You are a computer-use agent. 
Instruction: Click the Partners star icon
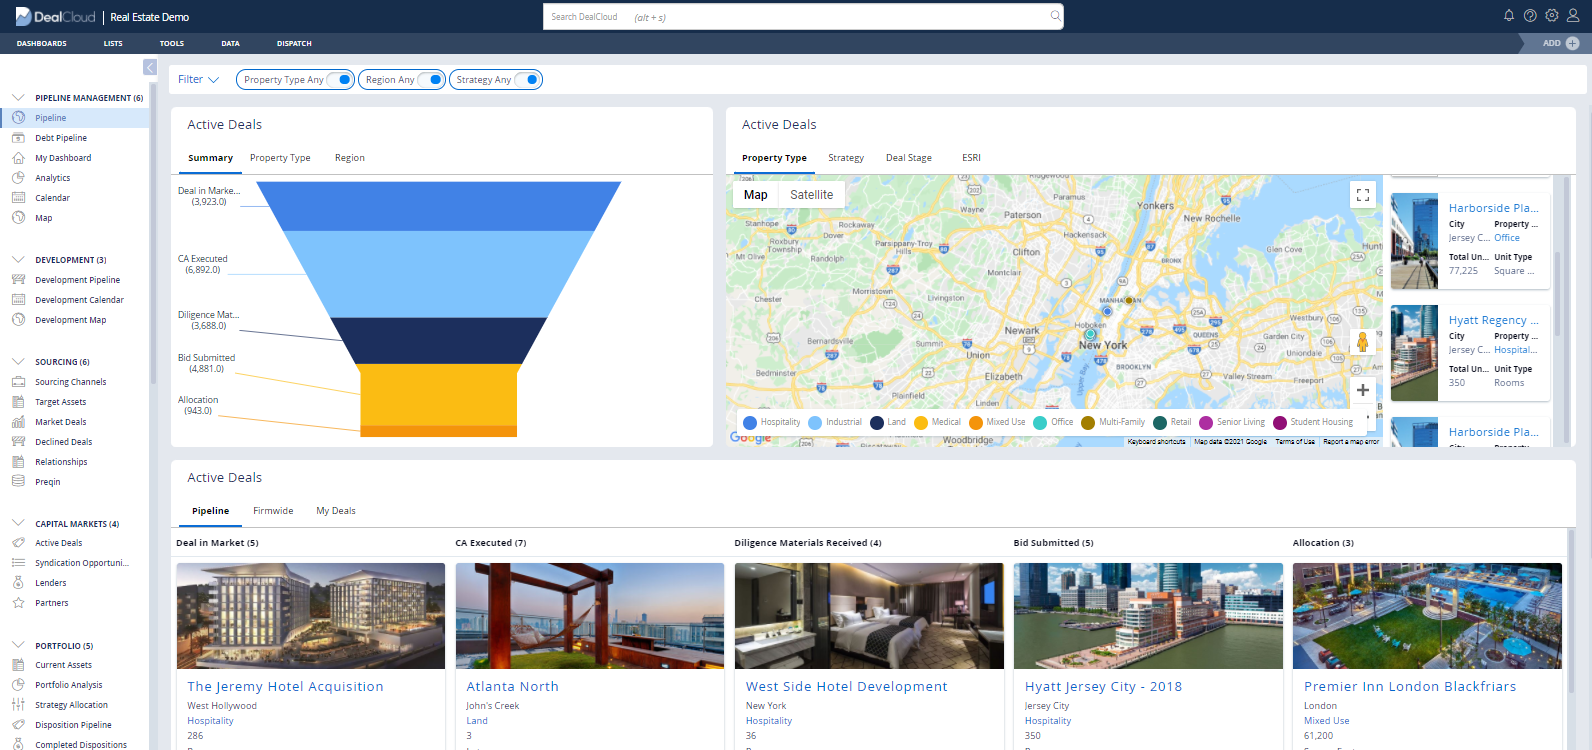click(x=18, y=603)
